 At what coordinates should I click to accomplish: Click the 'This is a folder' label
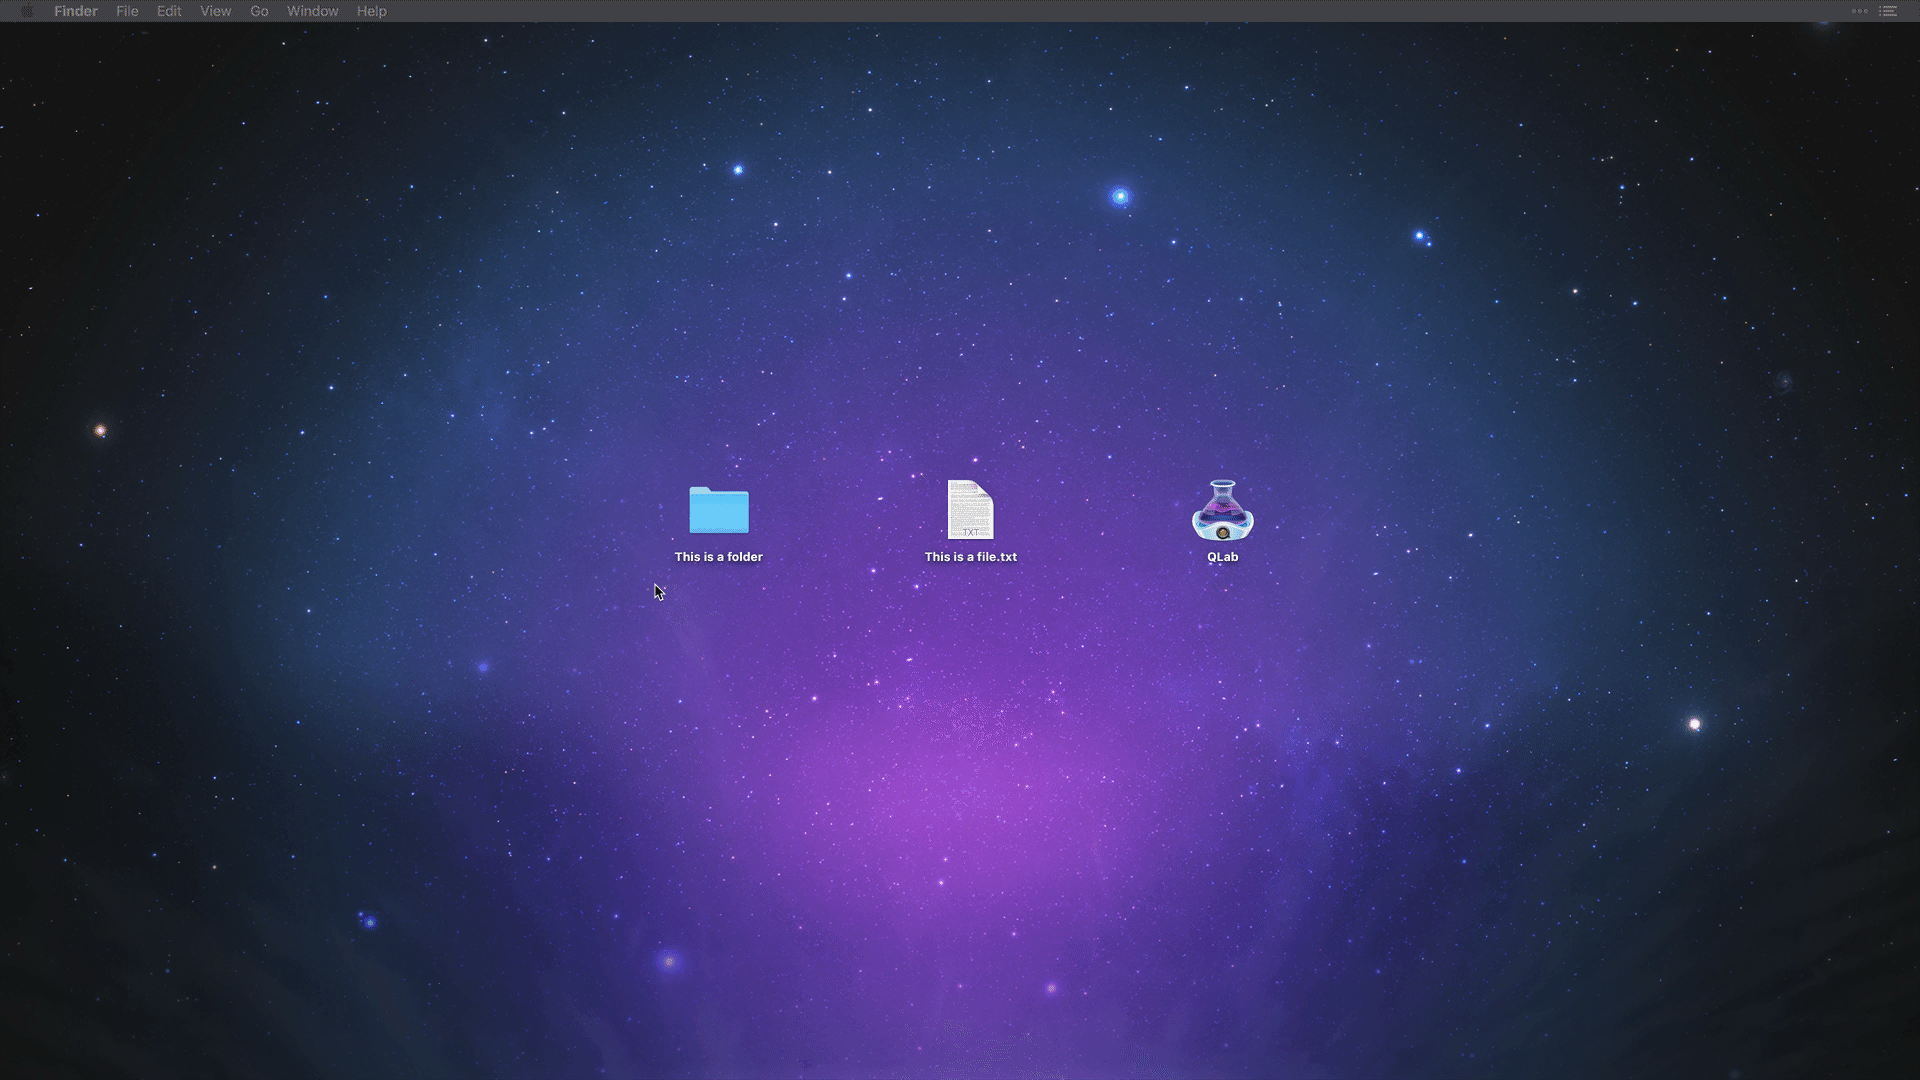[x=718, y=557]
